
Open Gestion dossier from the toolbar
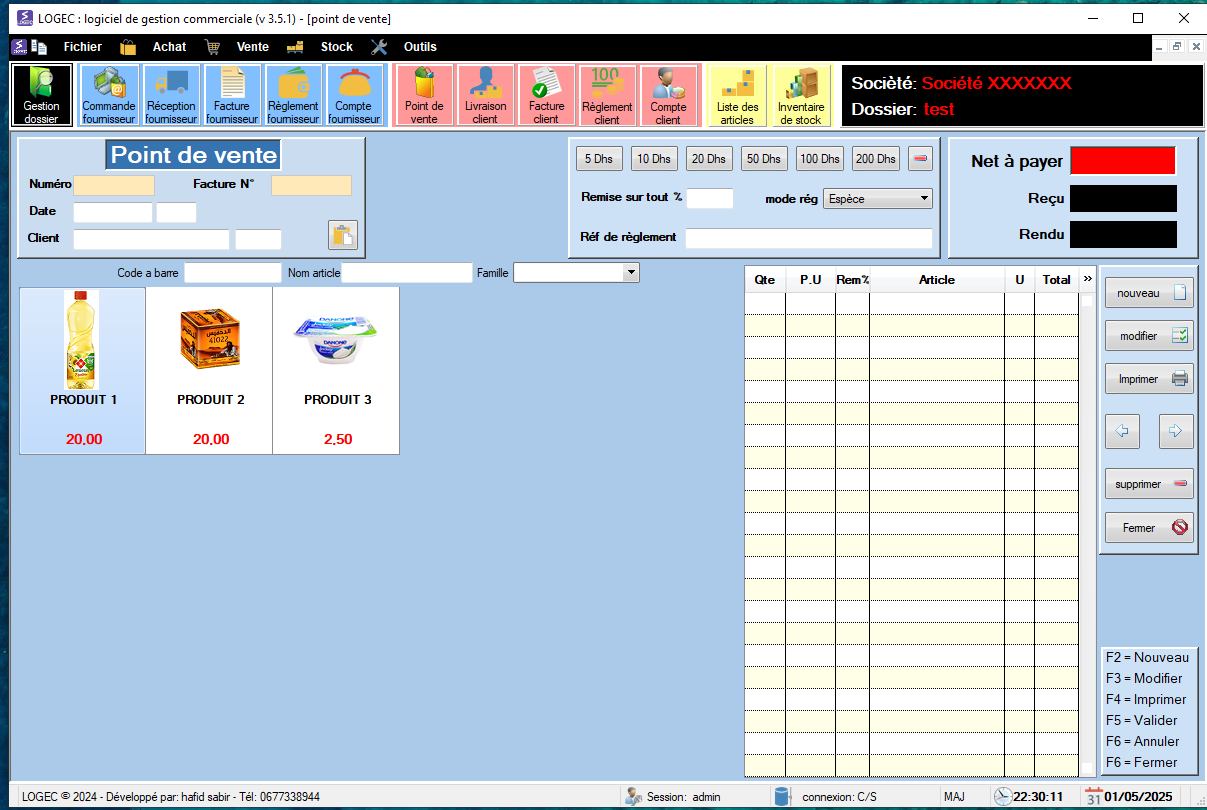point(42,96)
